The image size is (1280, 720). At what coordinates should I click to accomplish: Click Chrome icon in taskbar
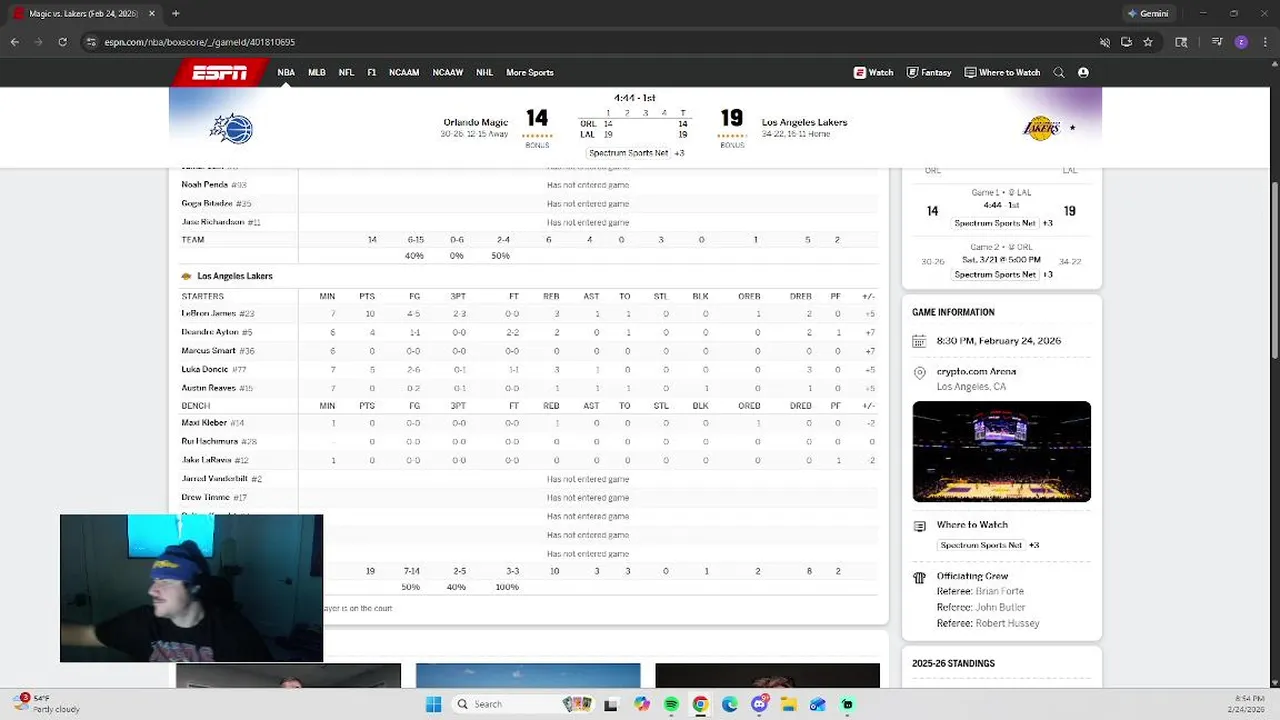(x=700, y=704)
